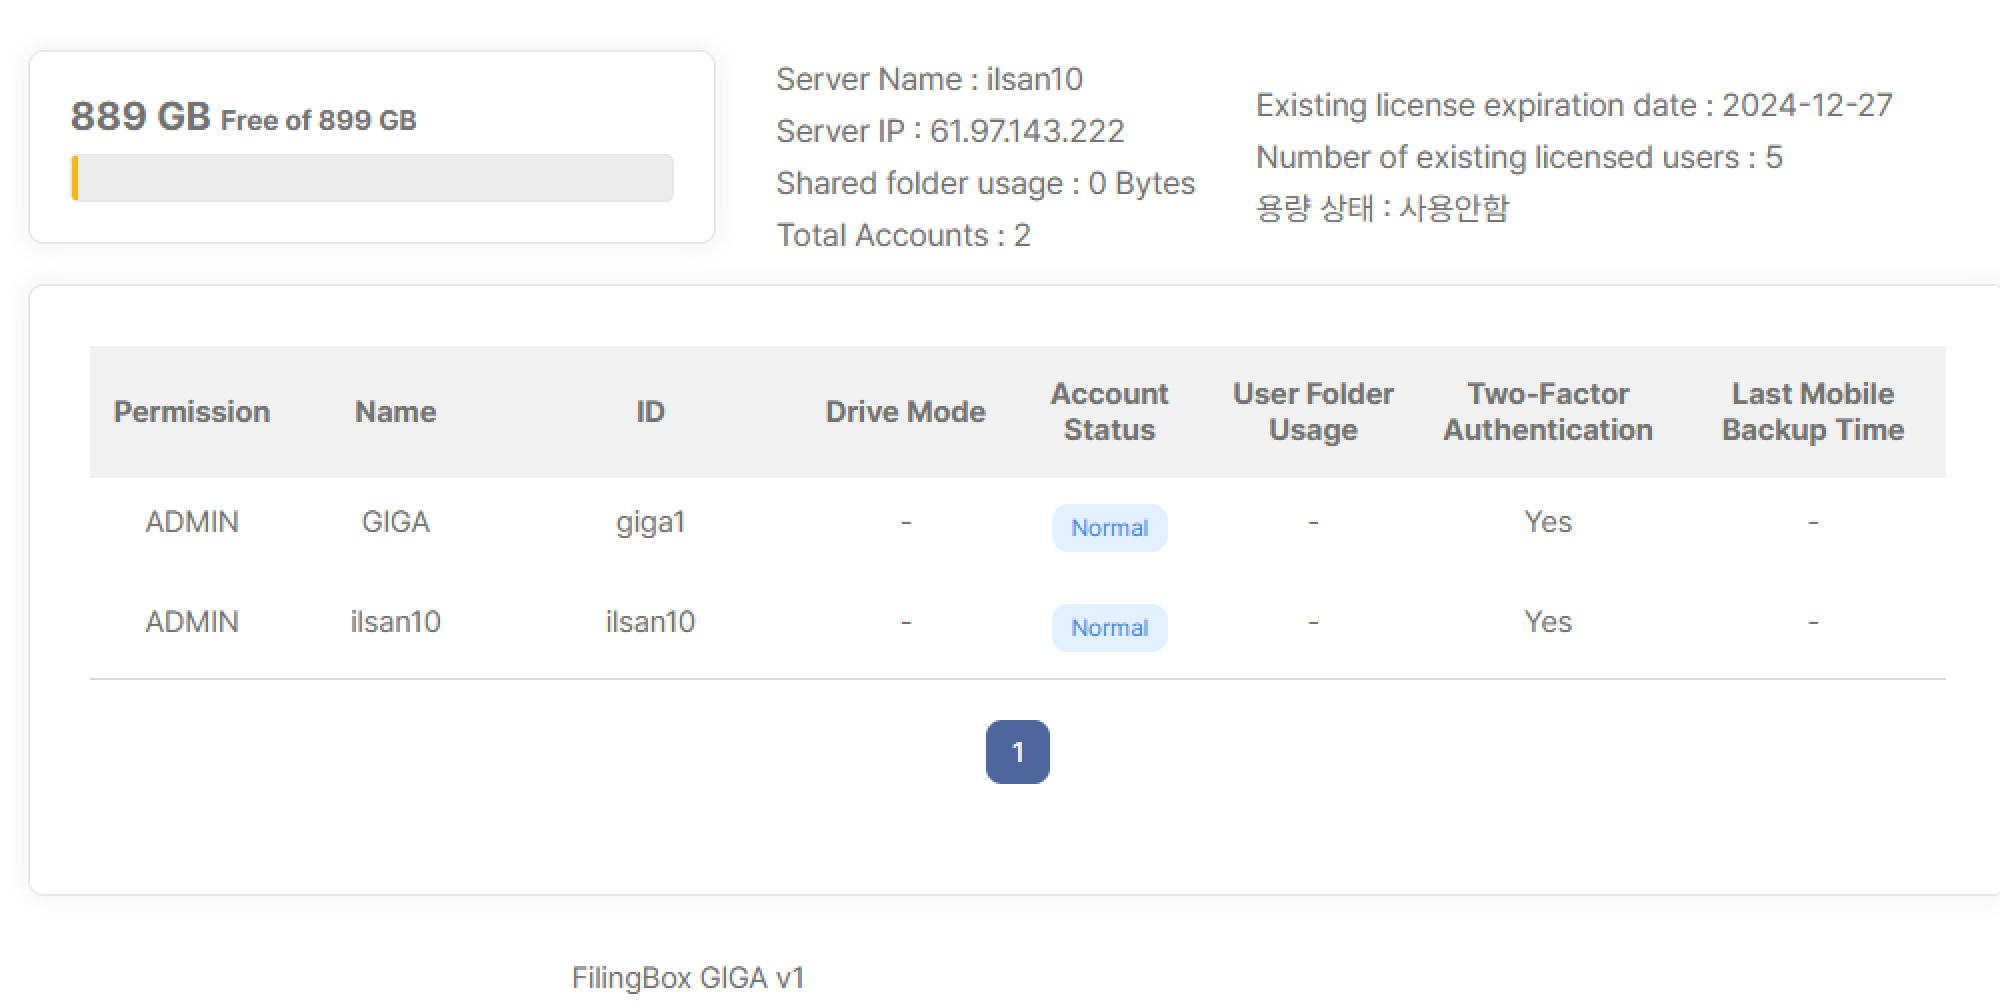The image size is (2000, 1002).
Task: Click the Normal status badge for ilsan10
Action: click(x=1109, y=628)
